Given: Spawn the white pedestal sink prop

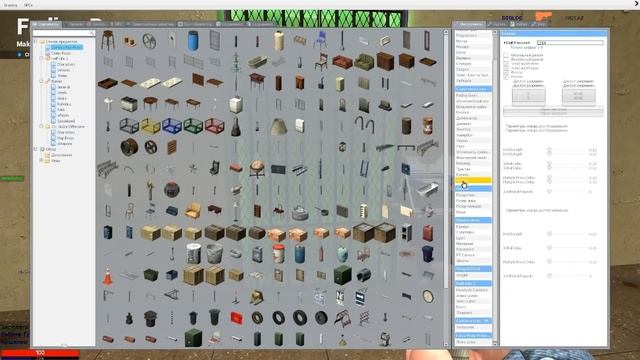Looking at the screenshot, I should click(108, 104).
